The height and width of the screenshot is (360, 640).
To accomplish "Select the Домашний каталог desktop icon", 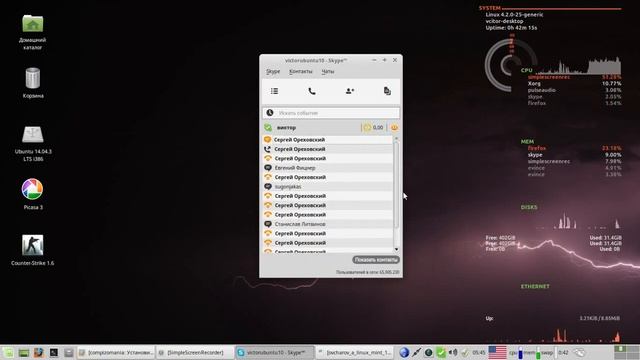I will [33, 32].
